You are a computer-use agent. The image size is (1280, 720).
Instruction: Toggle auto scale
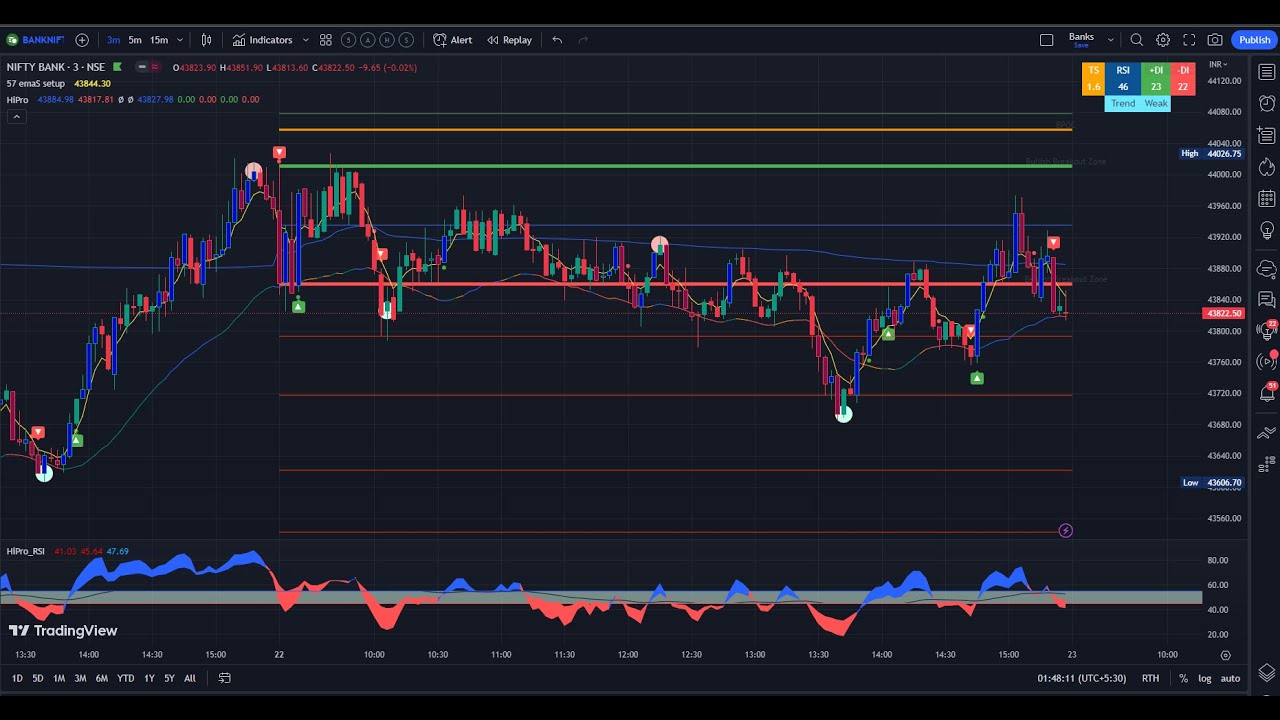coord(1230,678)
